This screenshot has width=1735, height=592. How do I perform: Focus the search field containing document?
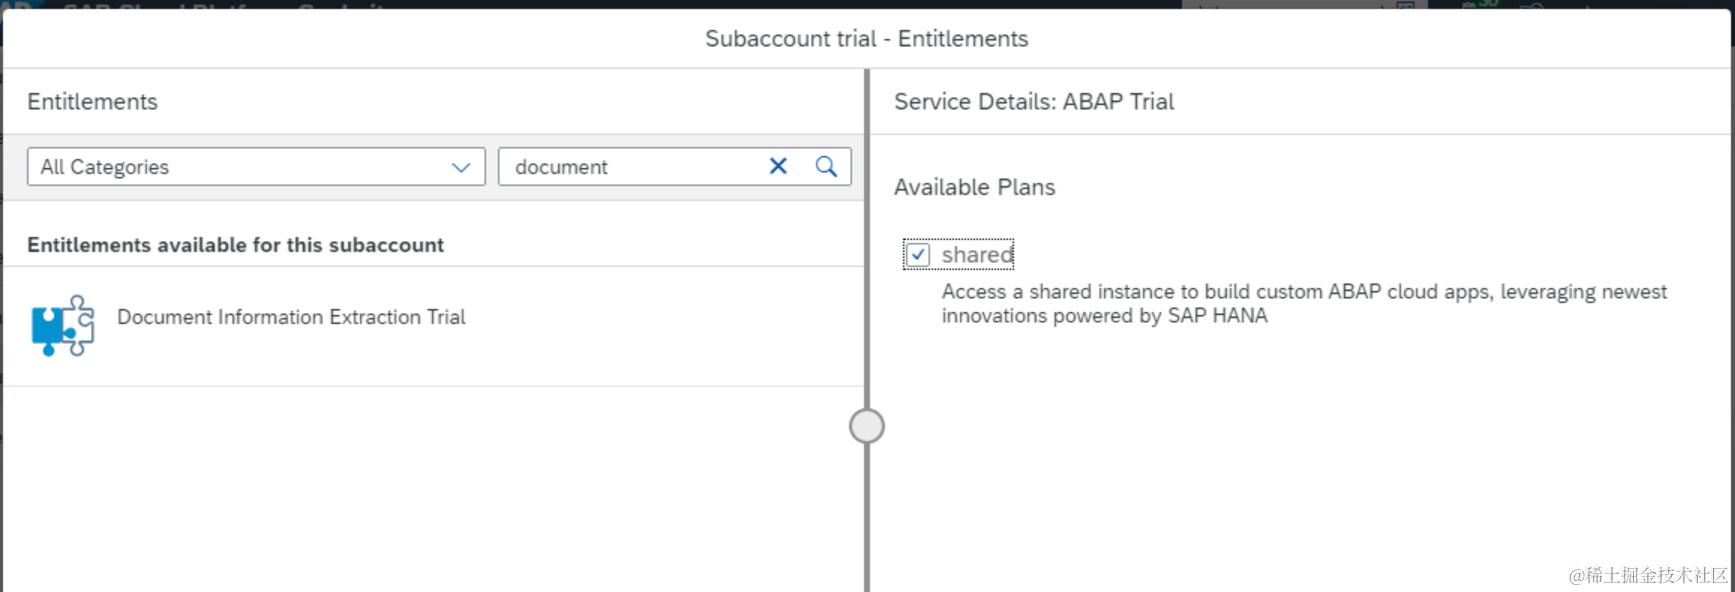[x=630, y=167]
